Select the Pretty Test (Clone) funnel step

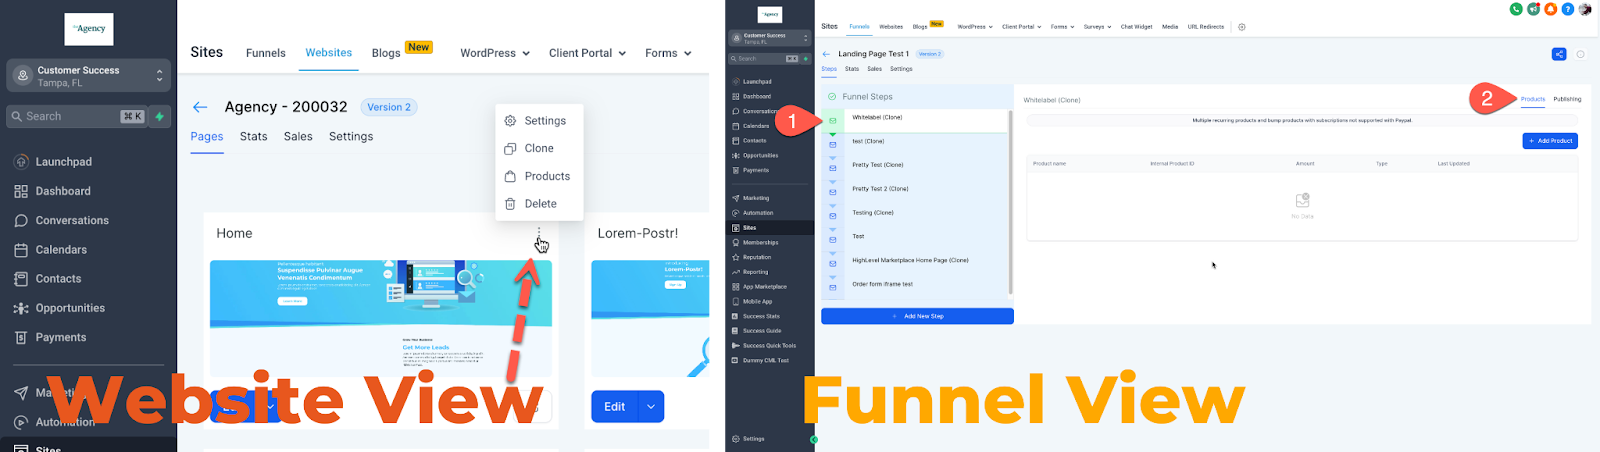point(878,165)
